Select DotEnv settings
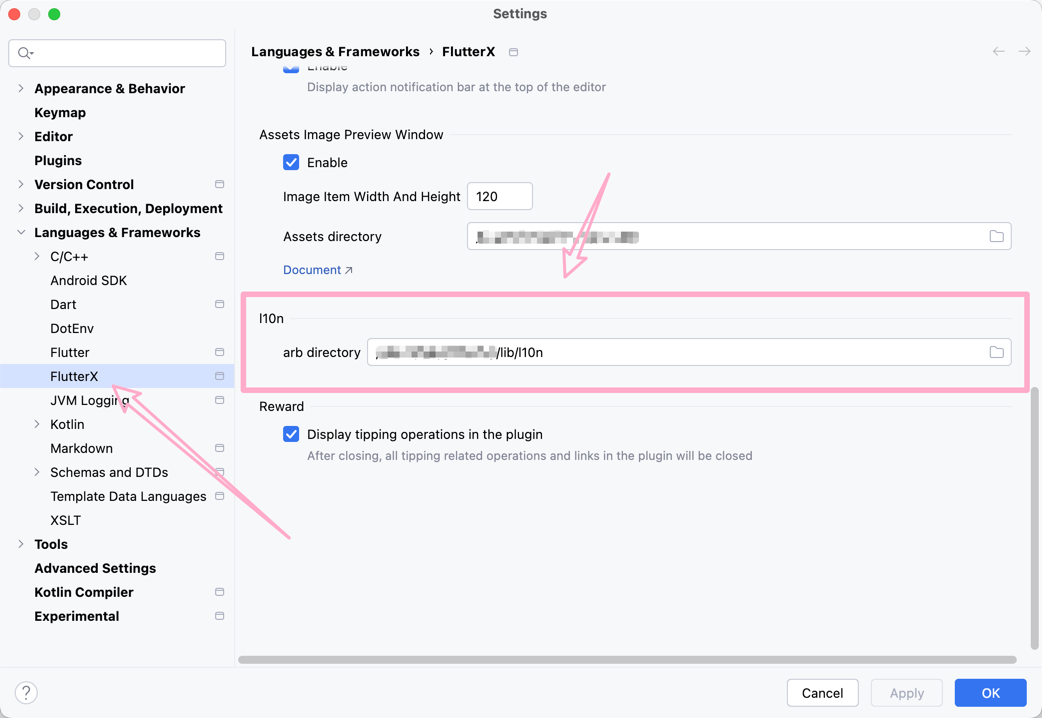 72,328
